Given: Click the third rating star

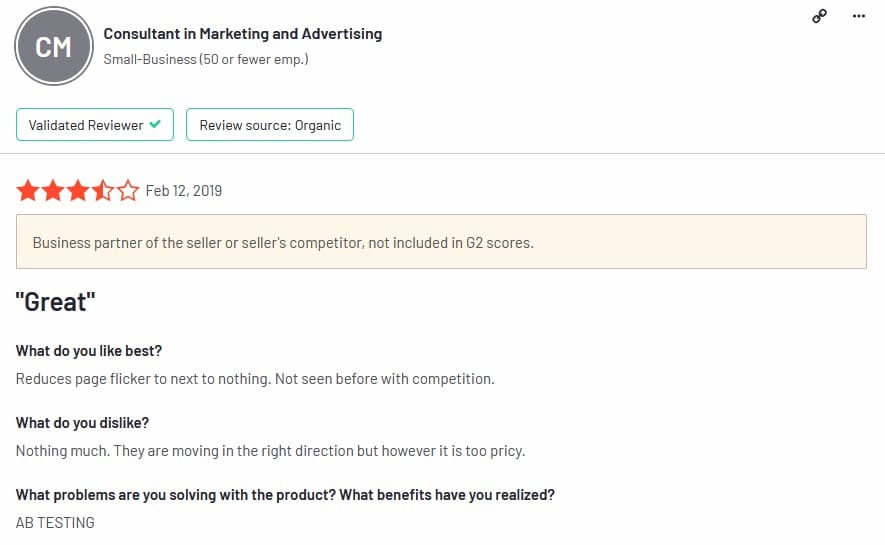Looking at the screenshot, I should [x=77, y=191].
